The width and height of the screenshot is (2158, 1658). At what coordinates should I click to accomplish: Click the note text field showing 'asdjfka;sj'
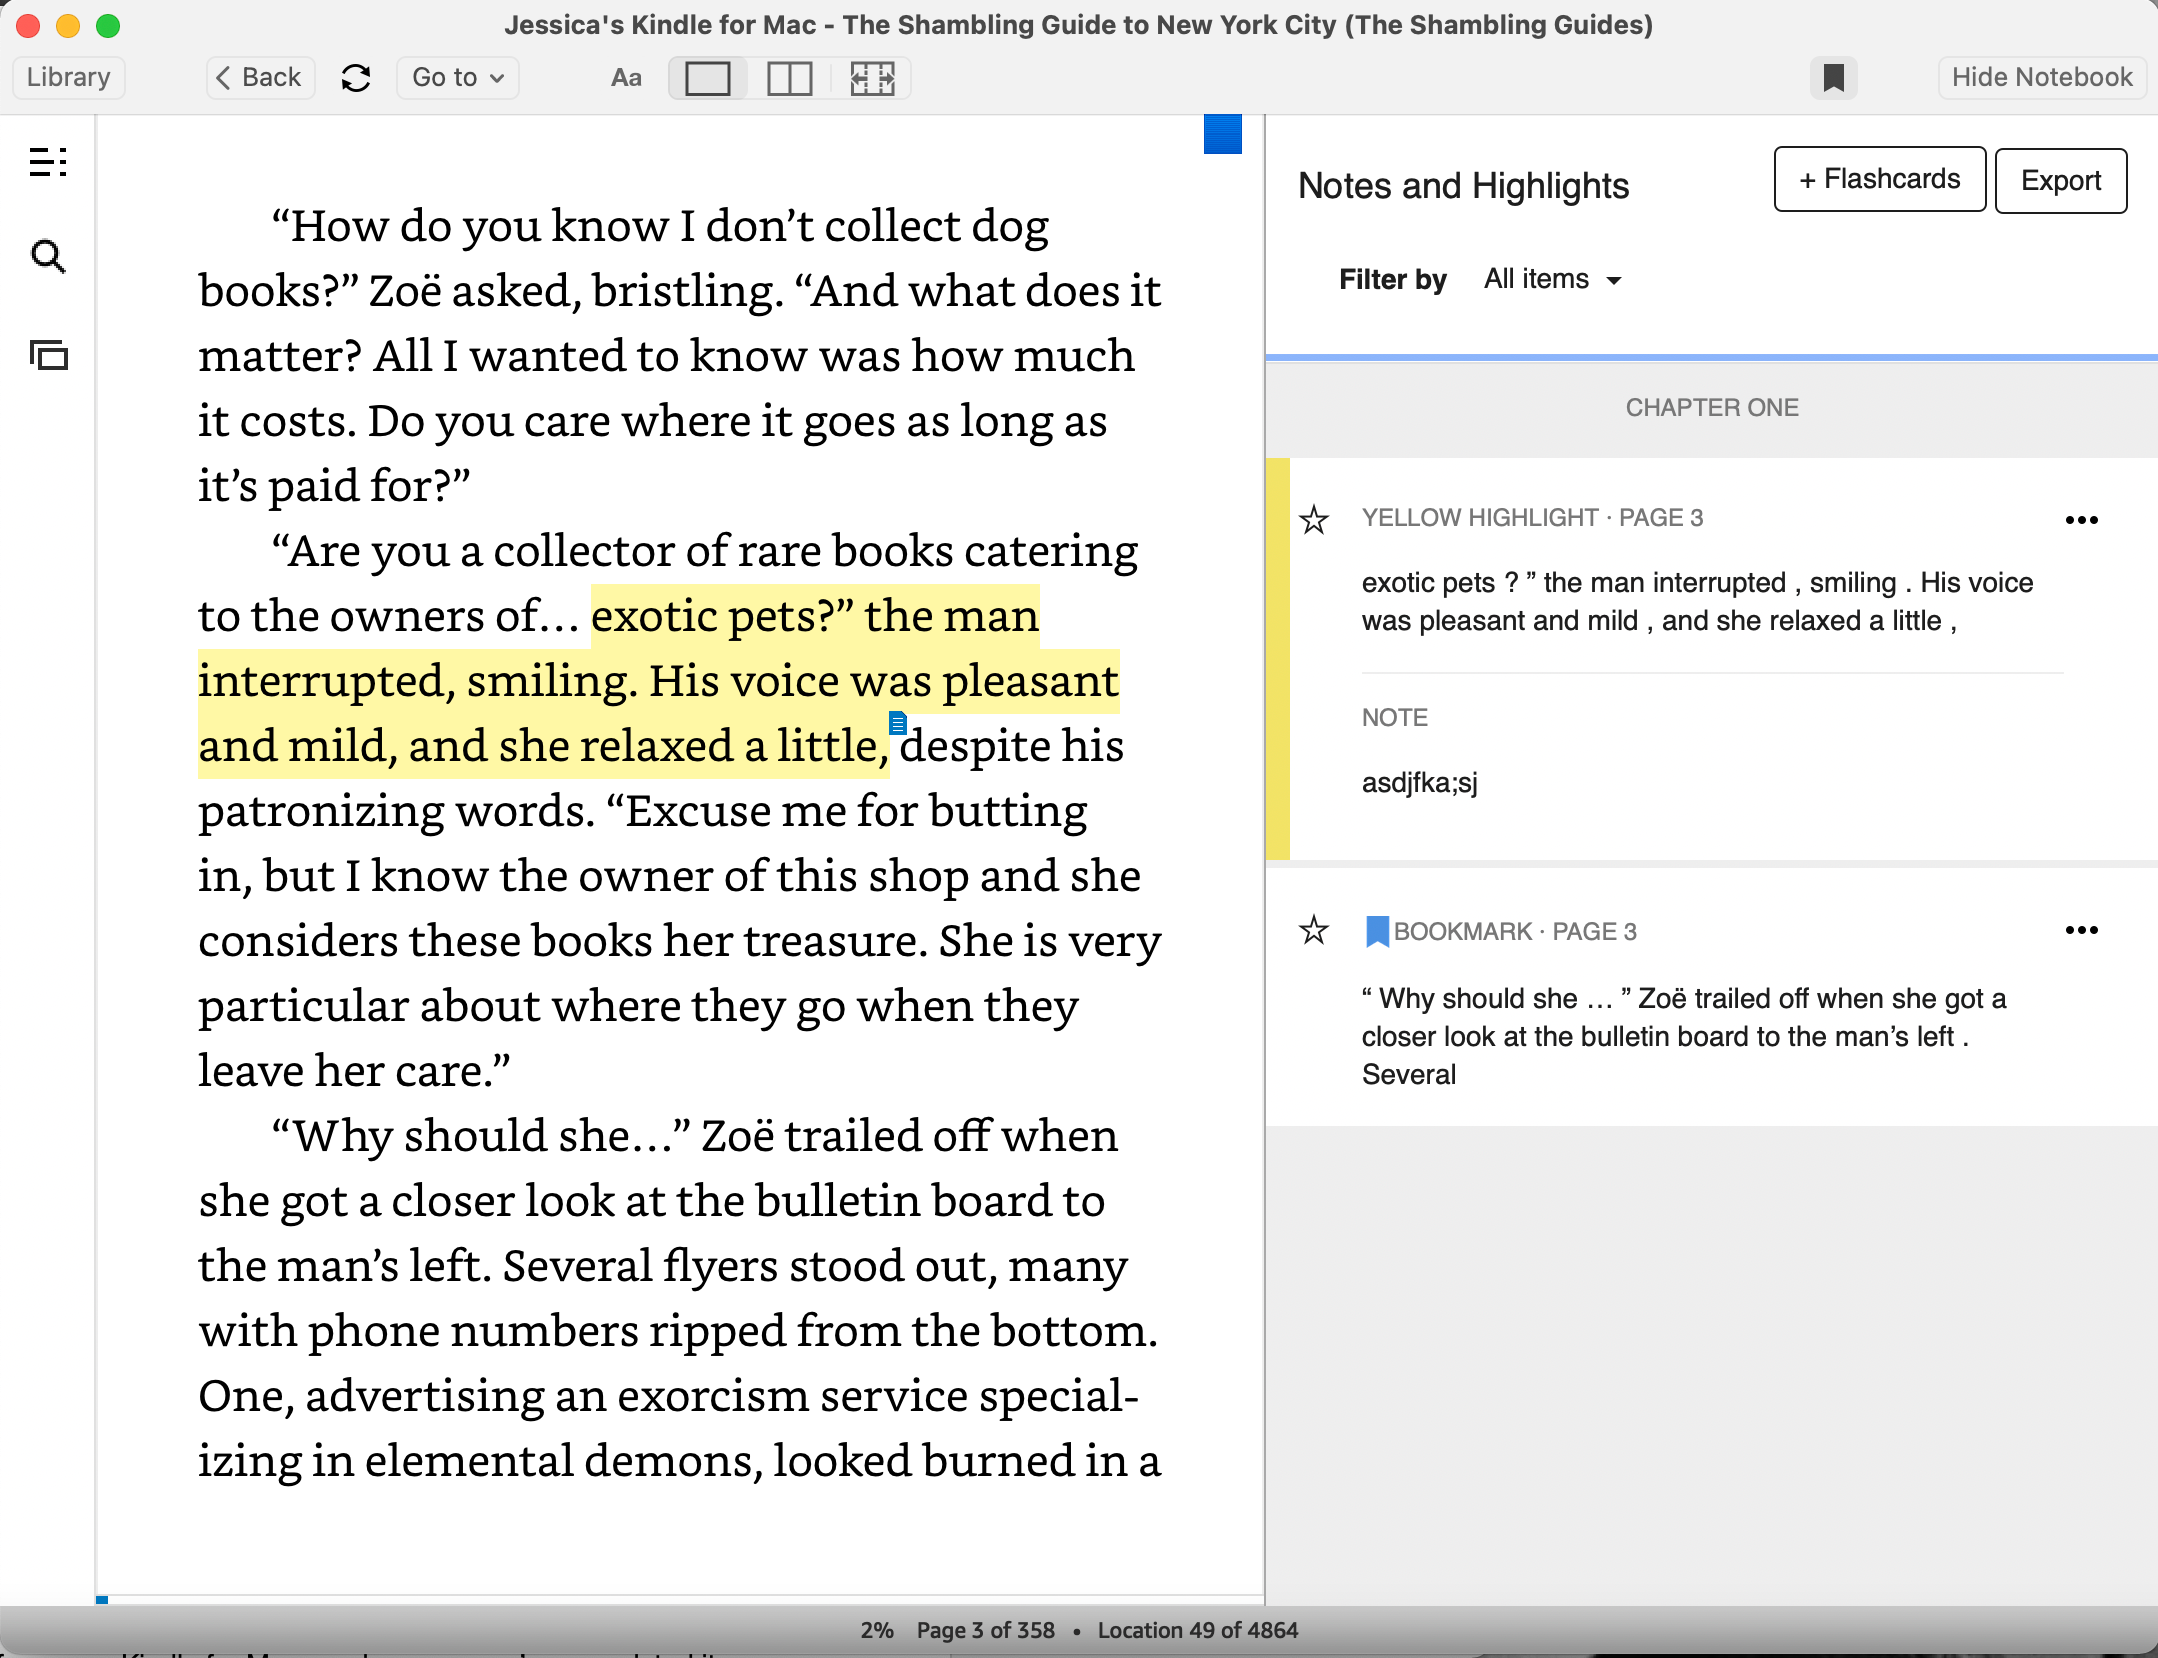(1420, 782)
